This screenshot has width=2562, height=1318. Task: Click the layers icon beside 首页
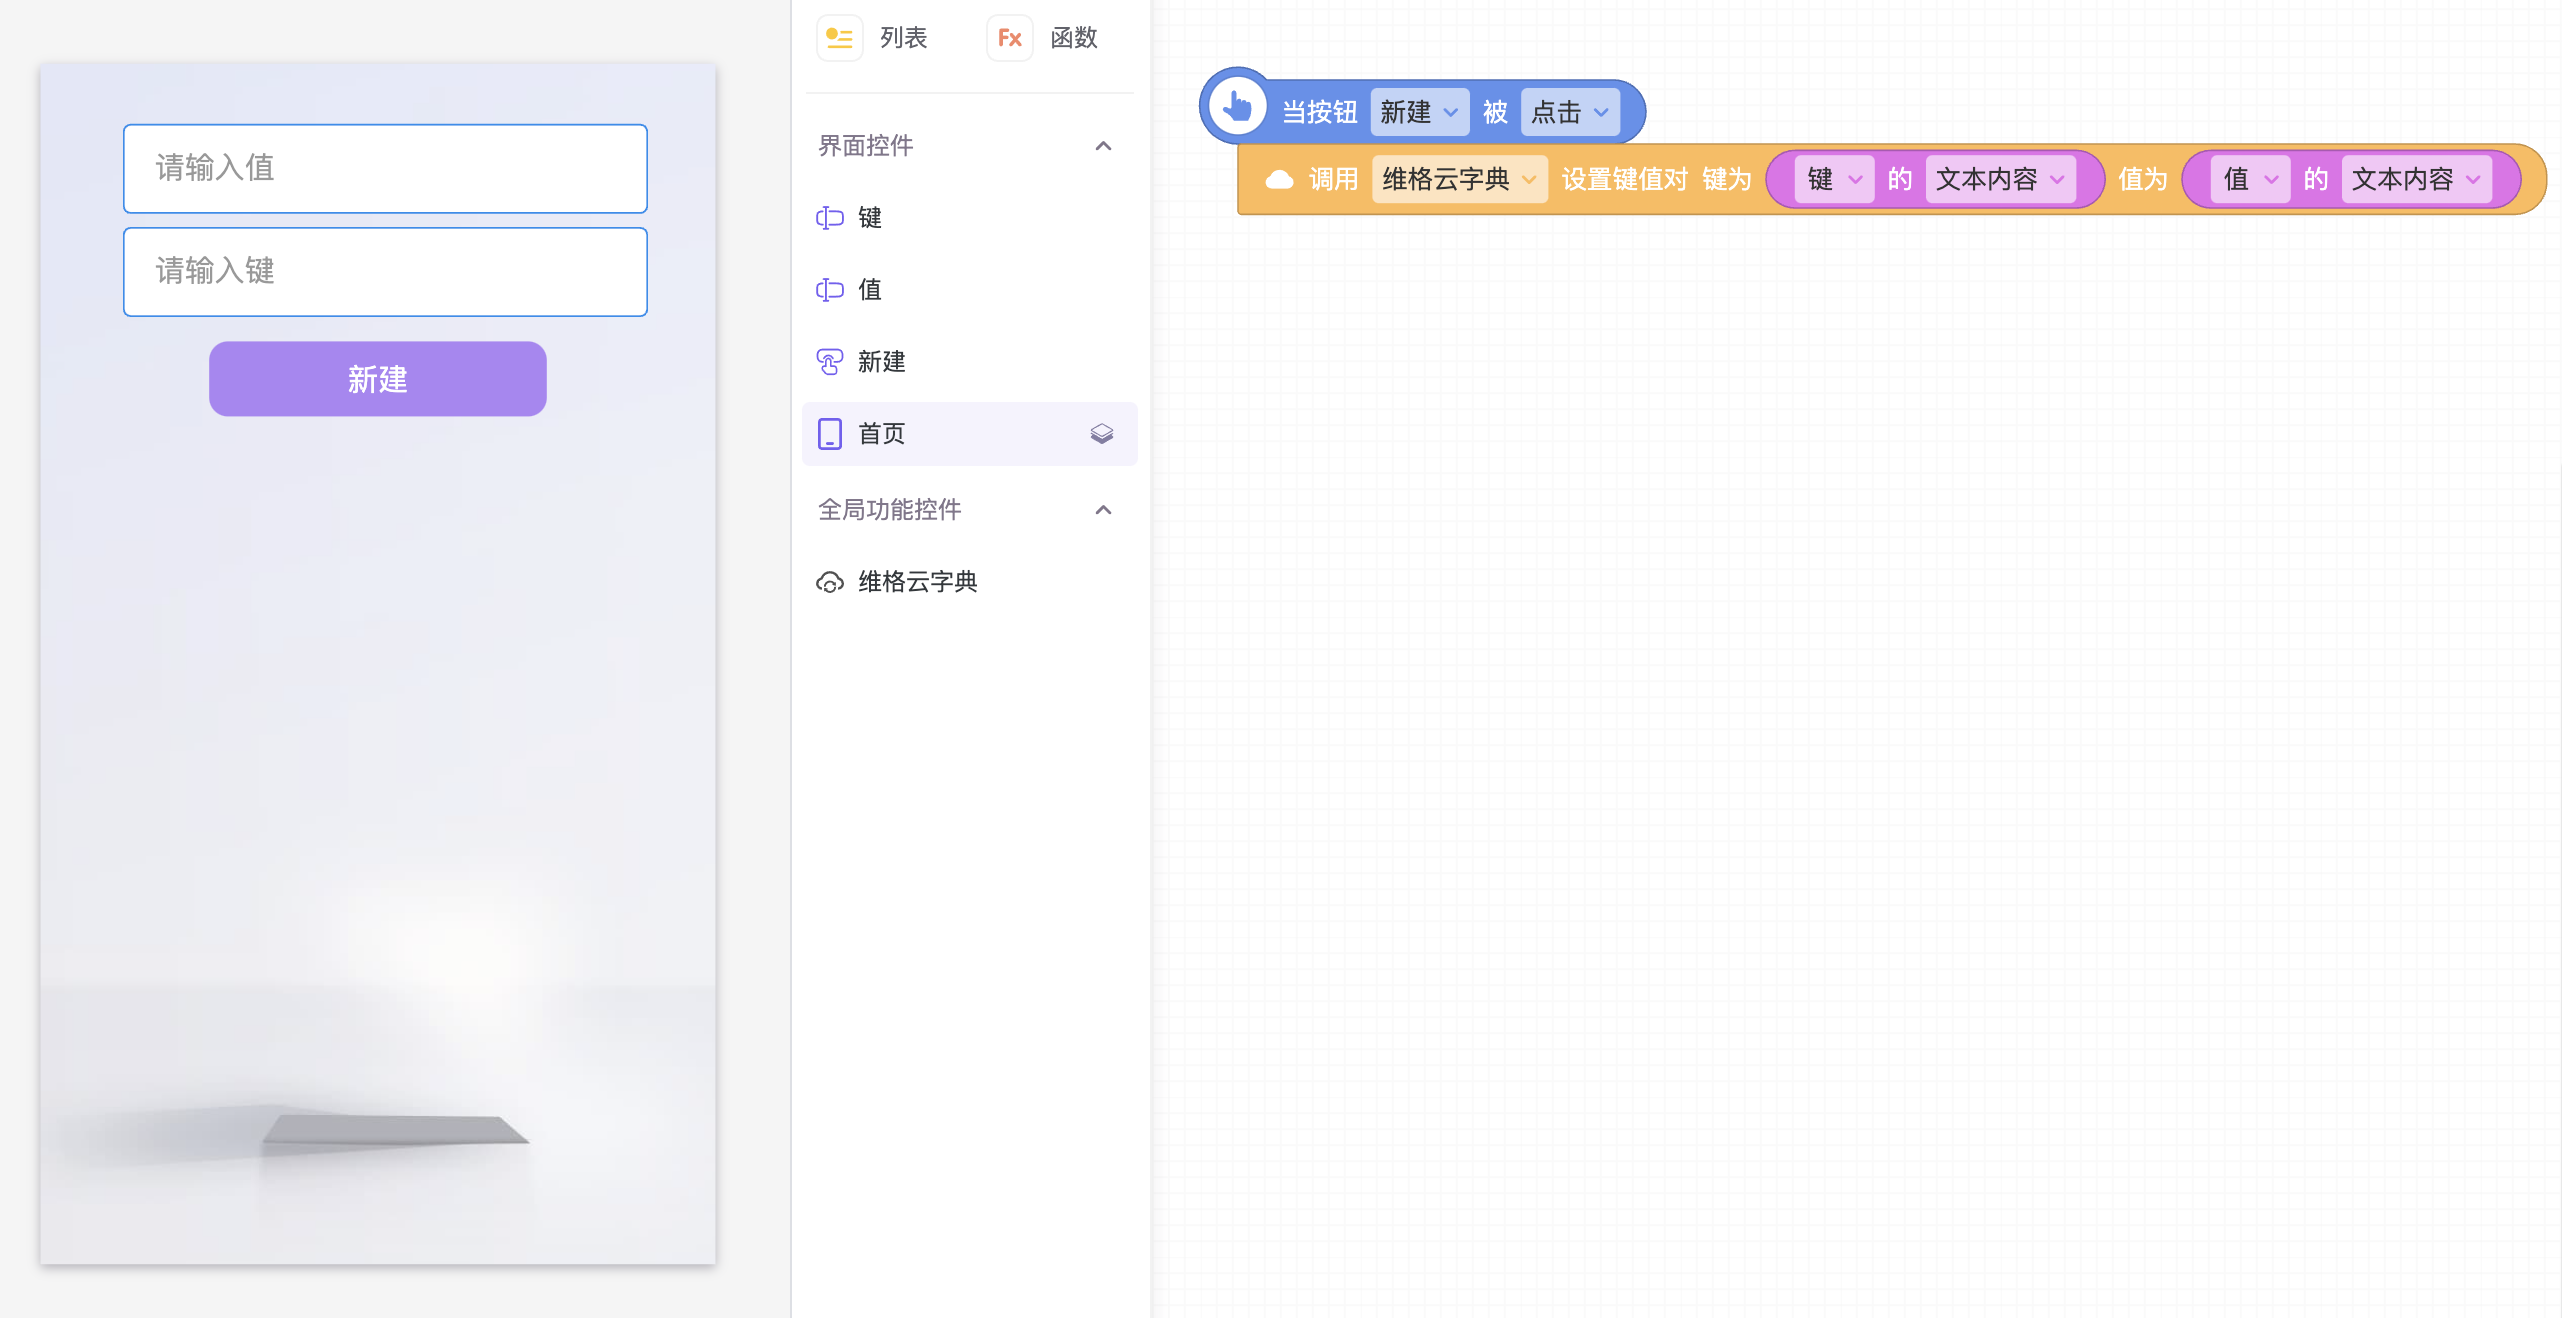1101,434
